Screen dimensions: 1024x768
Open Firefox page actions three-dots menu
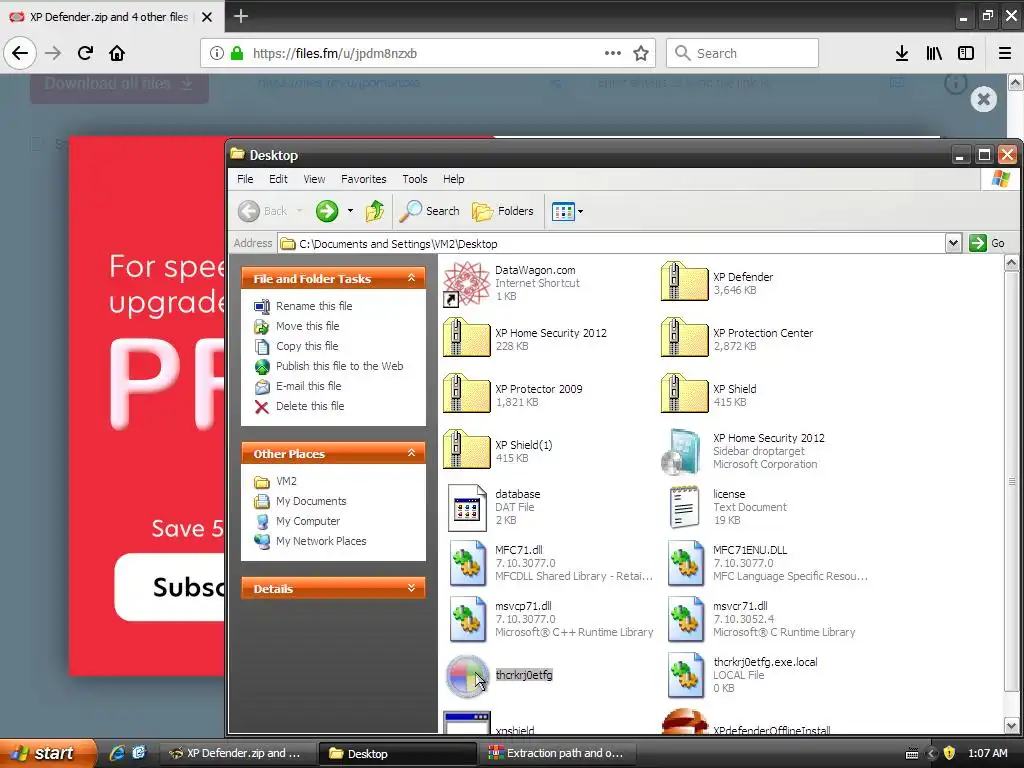coord(613,53)
